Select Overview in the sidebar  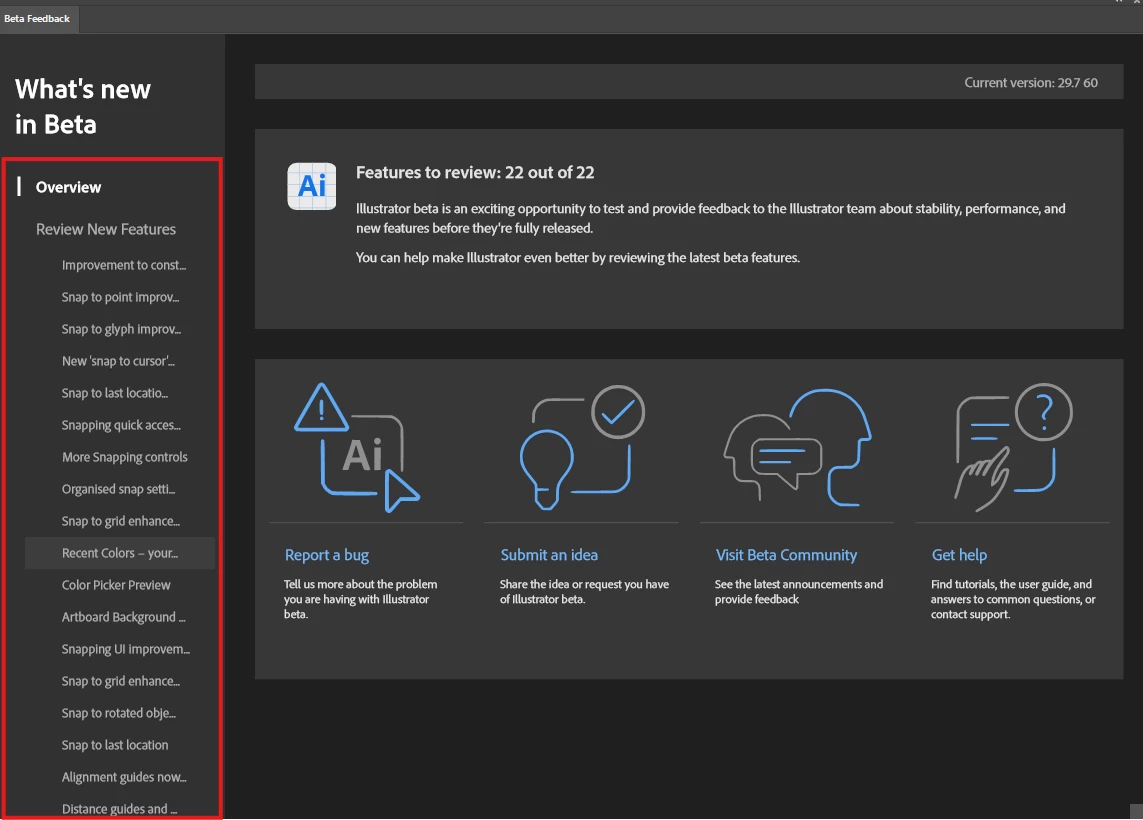click(69, 187)
